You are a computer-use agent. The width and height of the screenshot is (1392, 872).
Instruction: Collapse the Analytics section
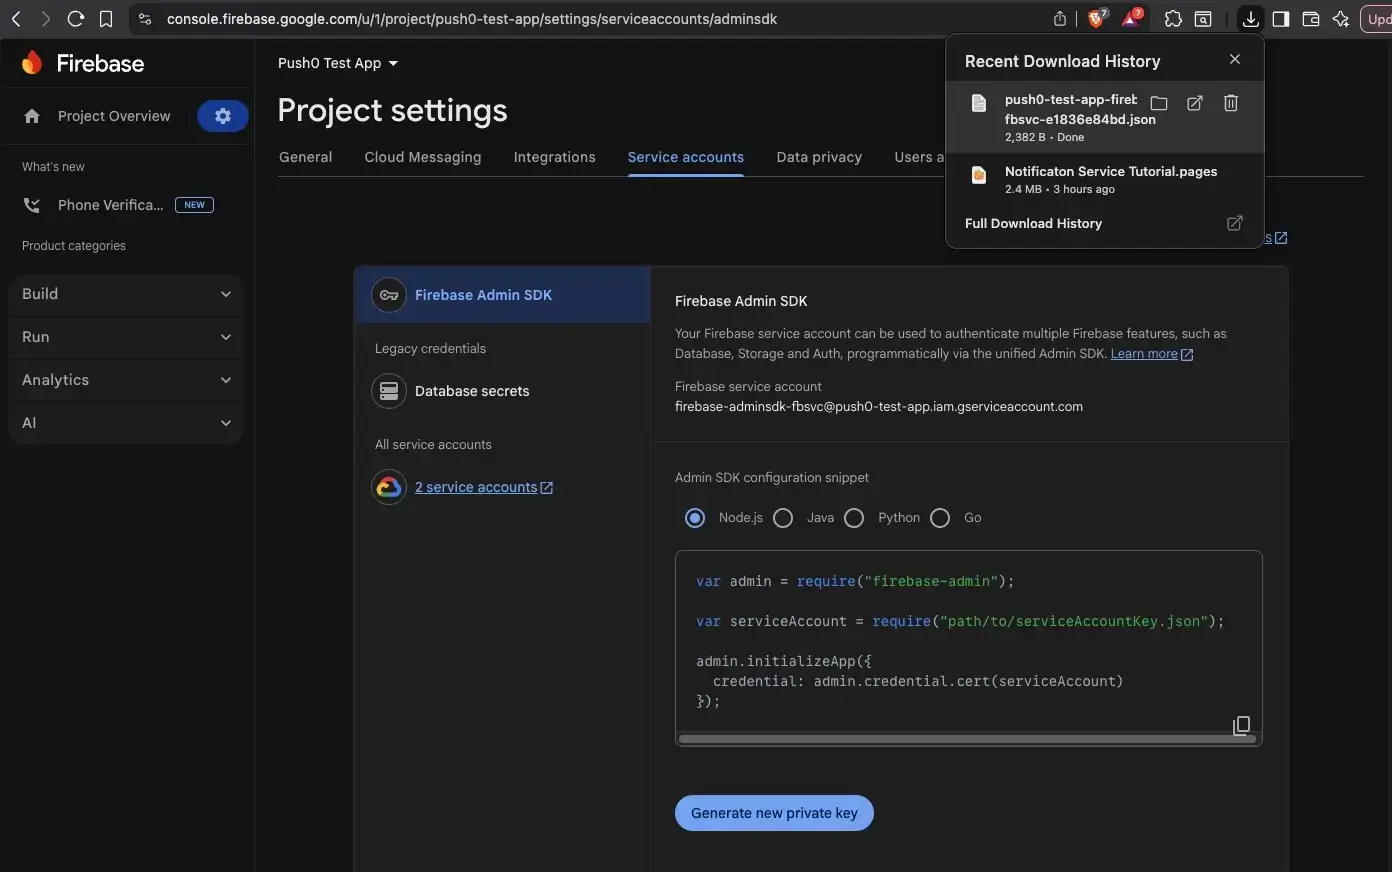[125, 380]
